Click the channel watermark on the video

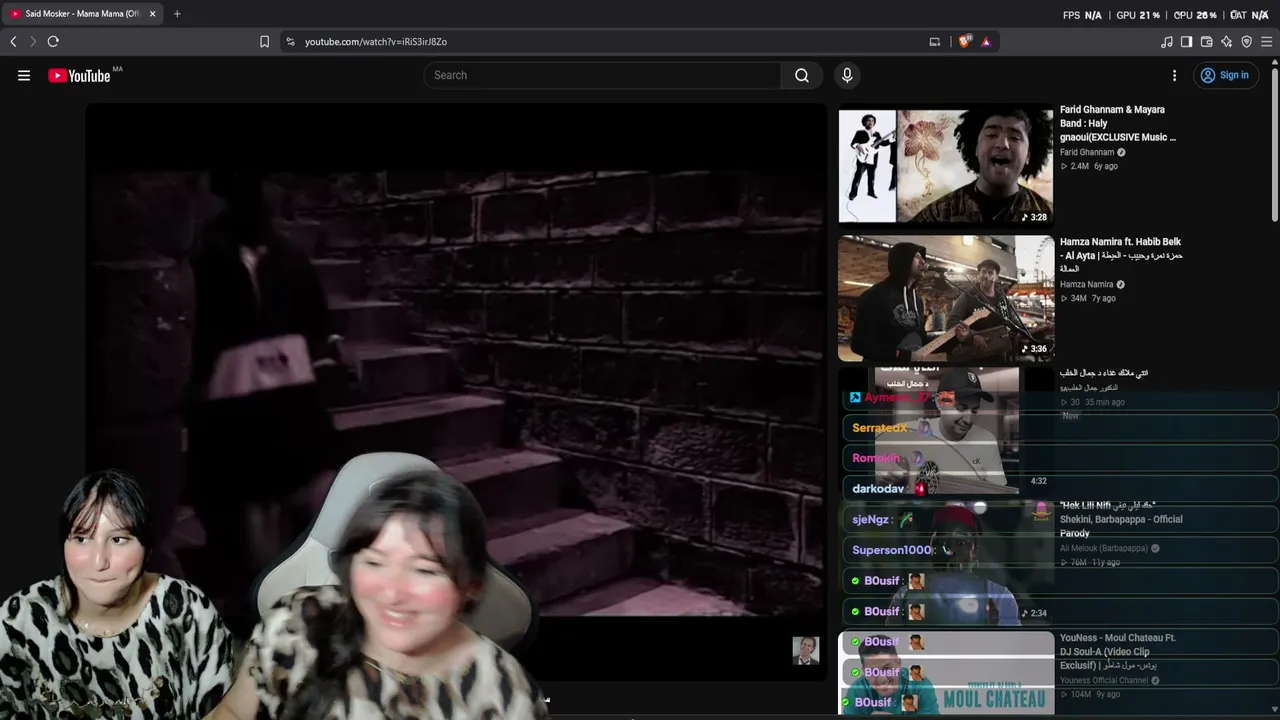point(805,650)
